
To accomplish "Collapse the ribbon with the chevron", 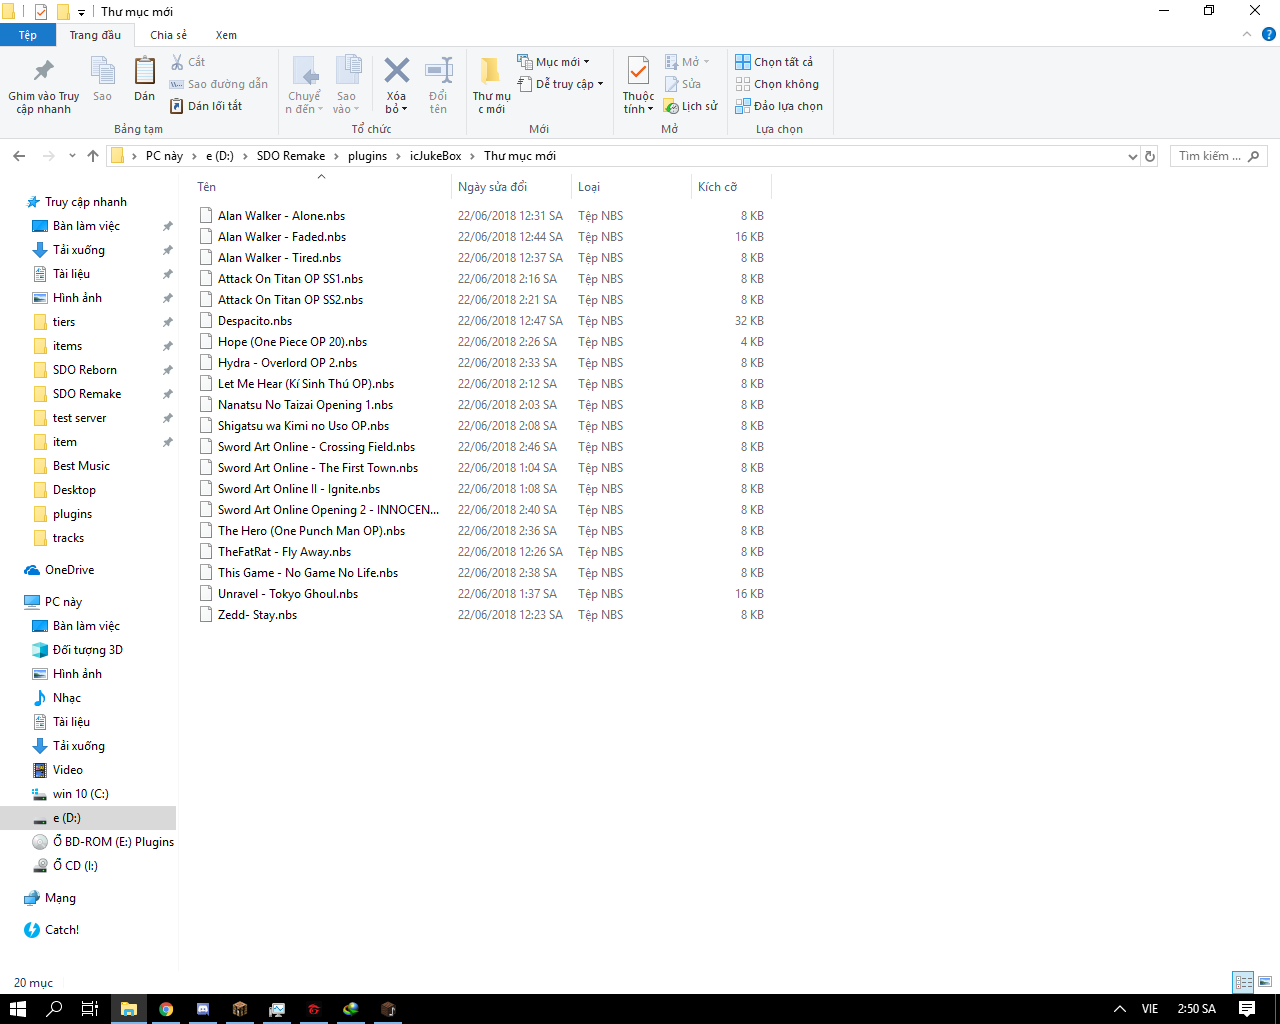I will (x=1246, y=34).
